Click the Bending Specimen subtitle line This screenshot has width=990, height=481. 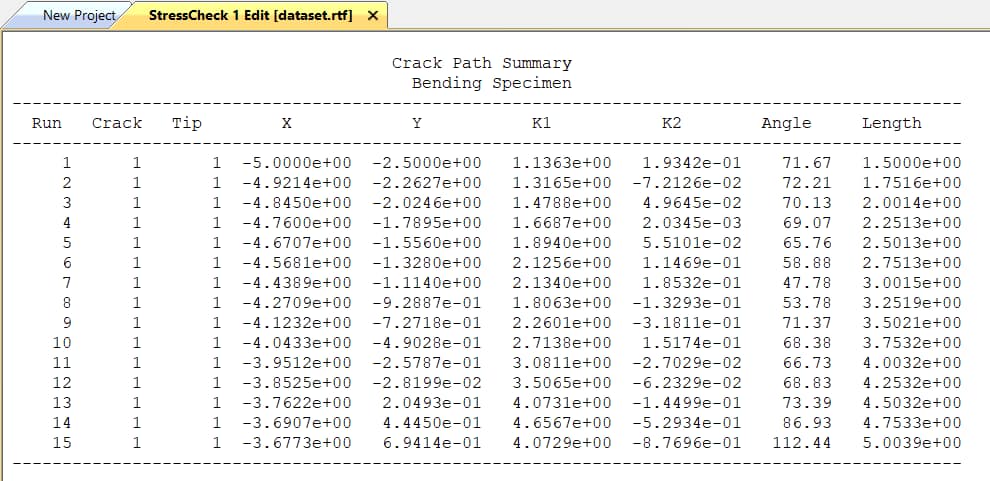pos(491,83)
